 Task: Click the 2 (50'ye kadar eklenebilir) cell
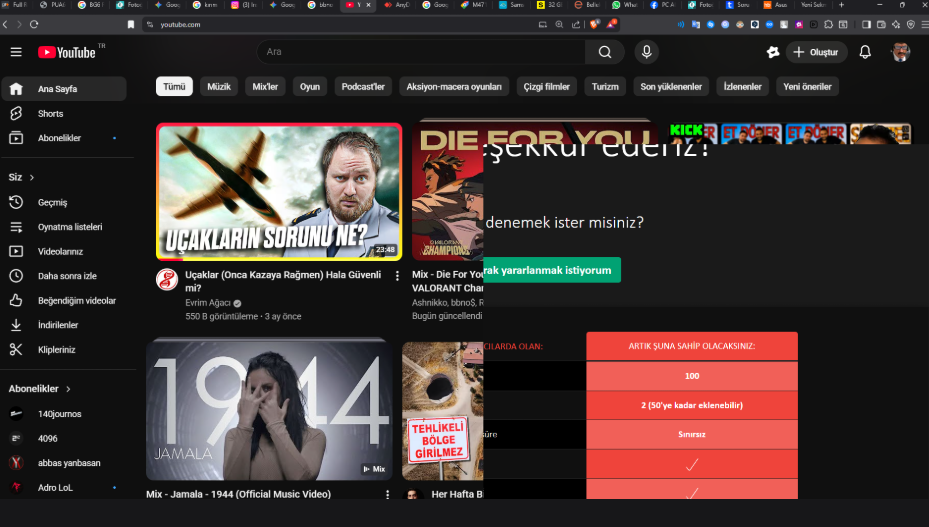click(x=692, y=405)
